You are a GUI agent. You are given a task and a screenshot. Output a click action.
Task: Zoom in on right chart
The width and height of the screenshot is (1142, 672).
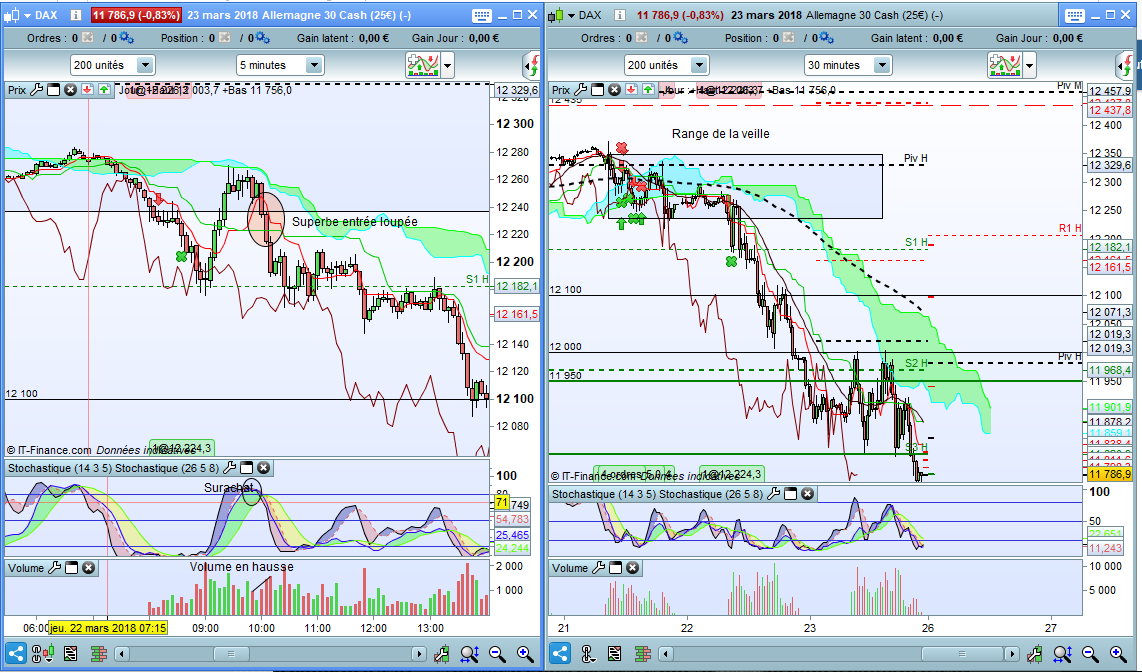point(1117,654)
